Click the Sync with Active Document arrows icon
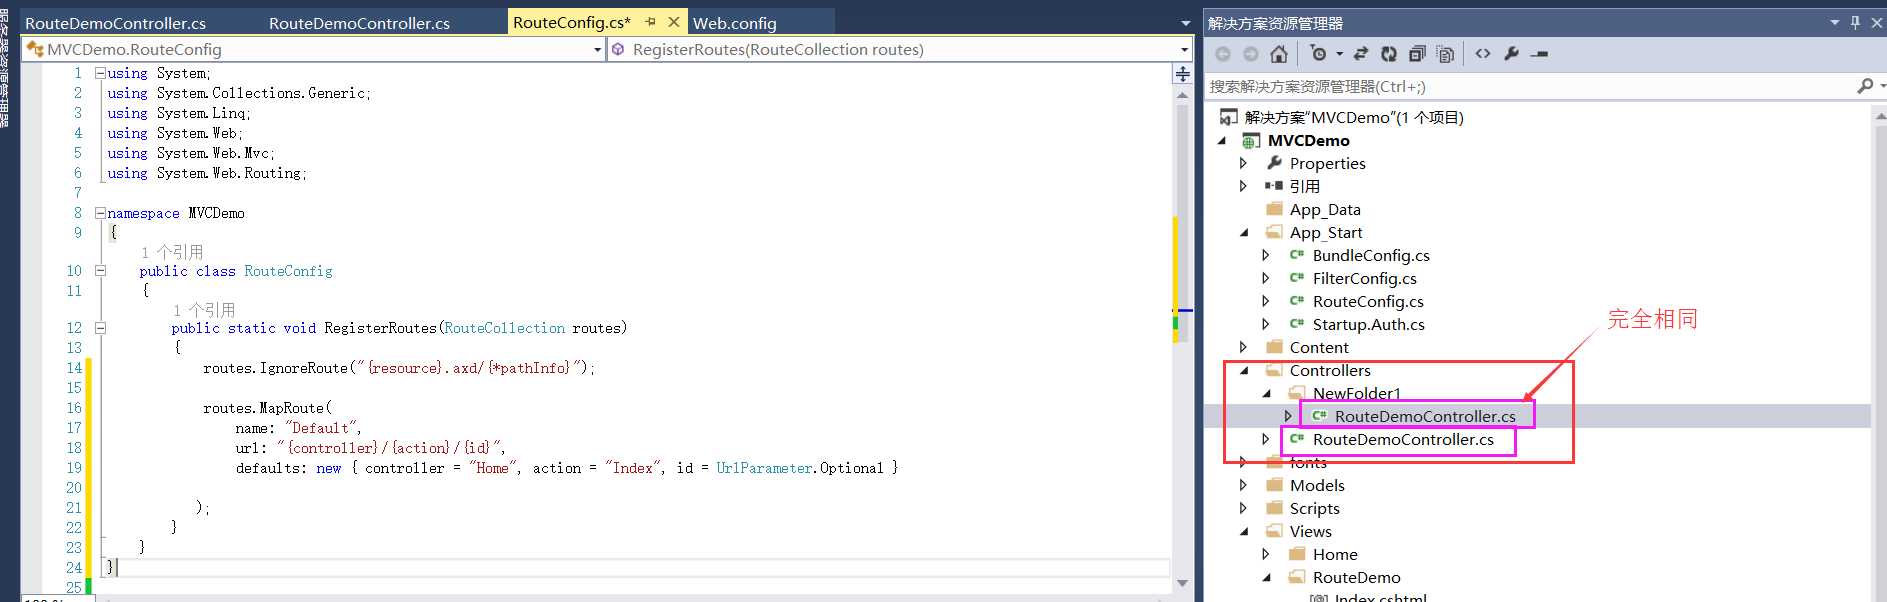The image size is (1887, 602). [x=1361, y=54]
